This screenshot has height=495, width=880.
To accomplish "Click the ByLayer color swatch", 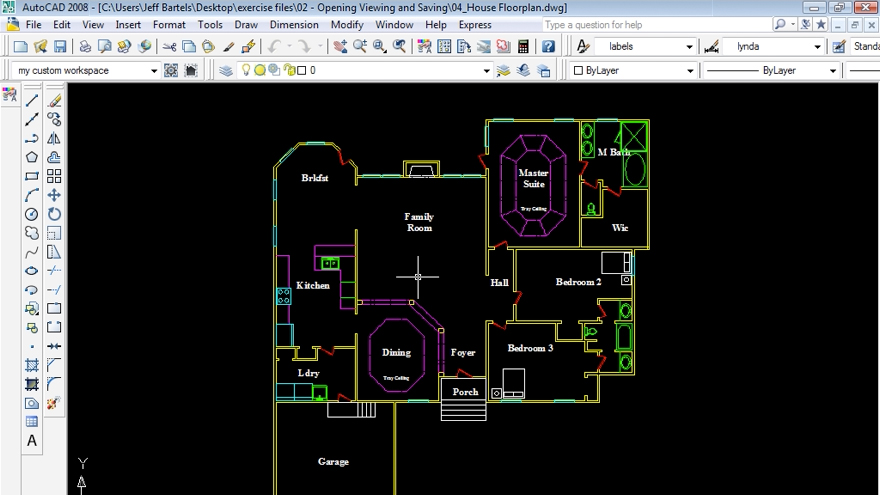I will (x=578, y=71).
